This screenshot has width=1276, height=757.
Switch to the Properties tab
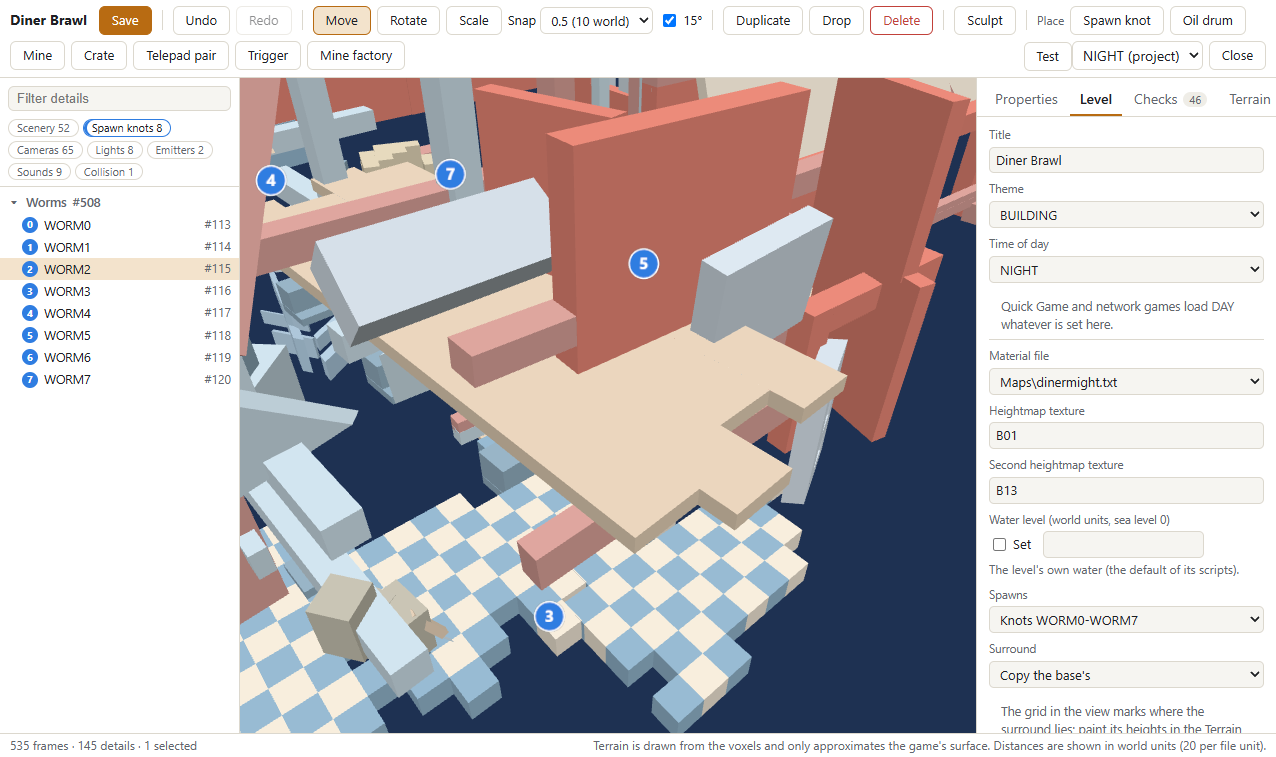click(x=1026, y=99)
